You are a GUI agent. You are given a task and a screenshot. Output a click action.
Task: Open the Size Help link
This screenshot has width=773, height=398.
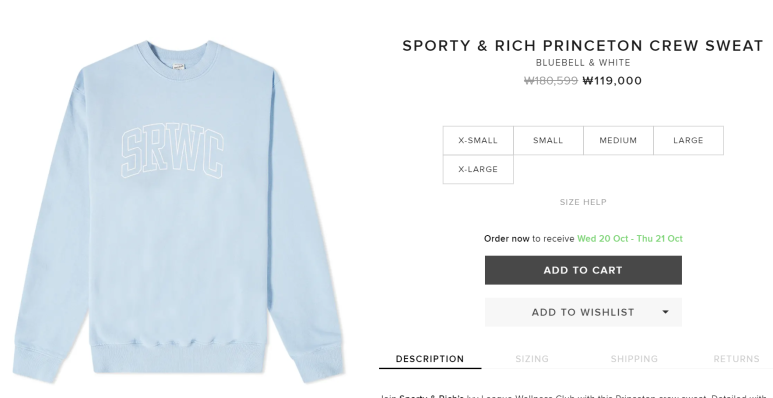click(x=583, y=202)
